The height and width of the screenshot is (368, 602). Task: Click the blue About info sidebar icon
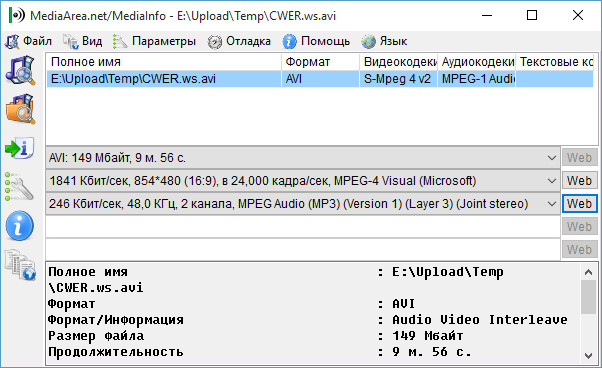pos(20,226)
